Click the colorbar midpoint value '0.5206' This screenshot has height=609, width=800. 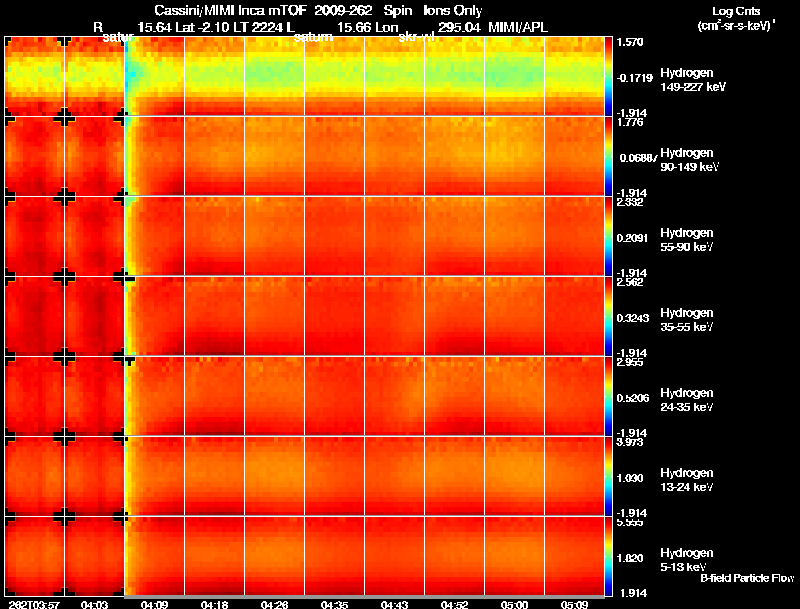click(632, 398)
